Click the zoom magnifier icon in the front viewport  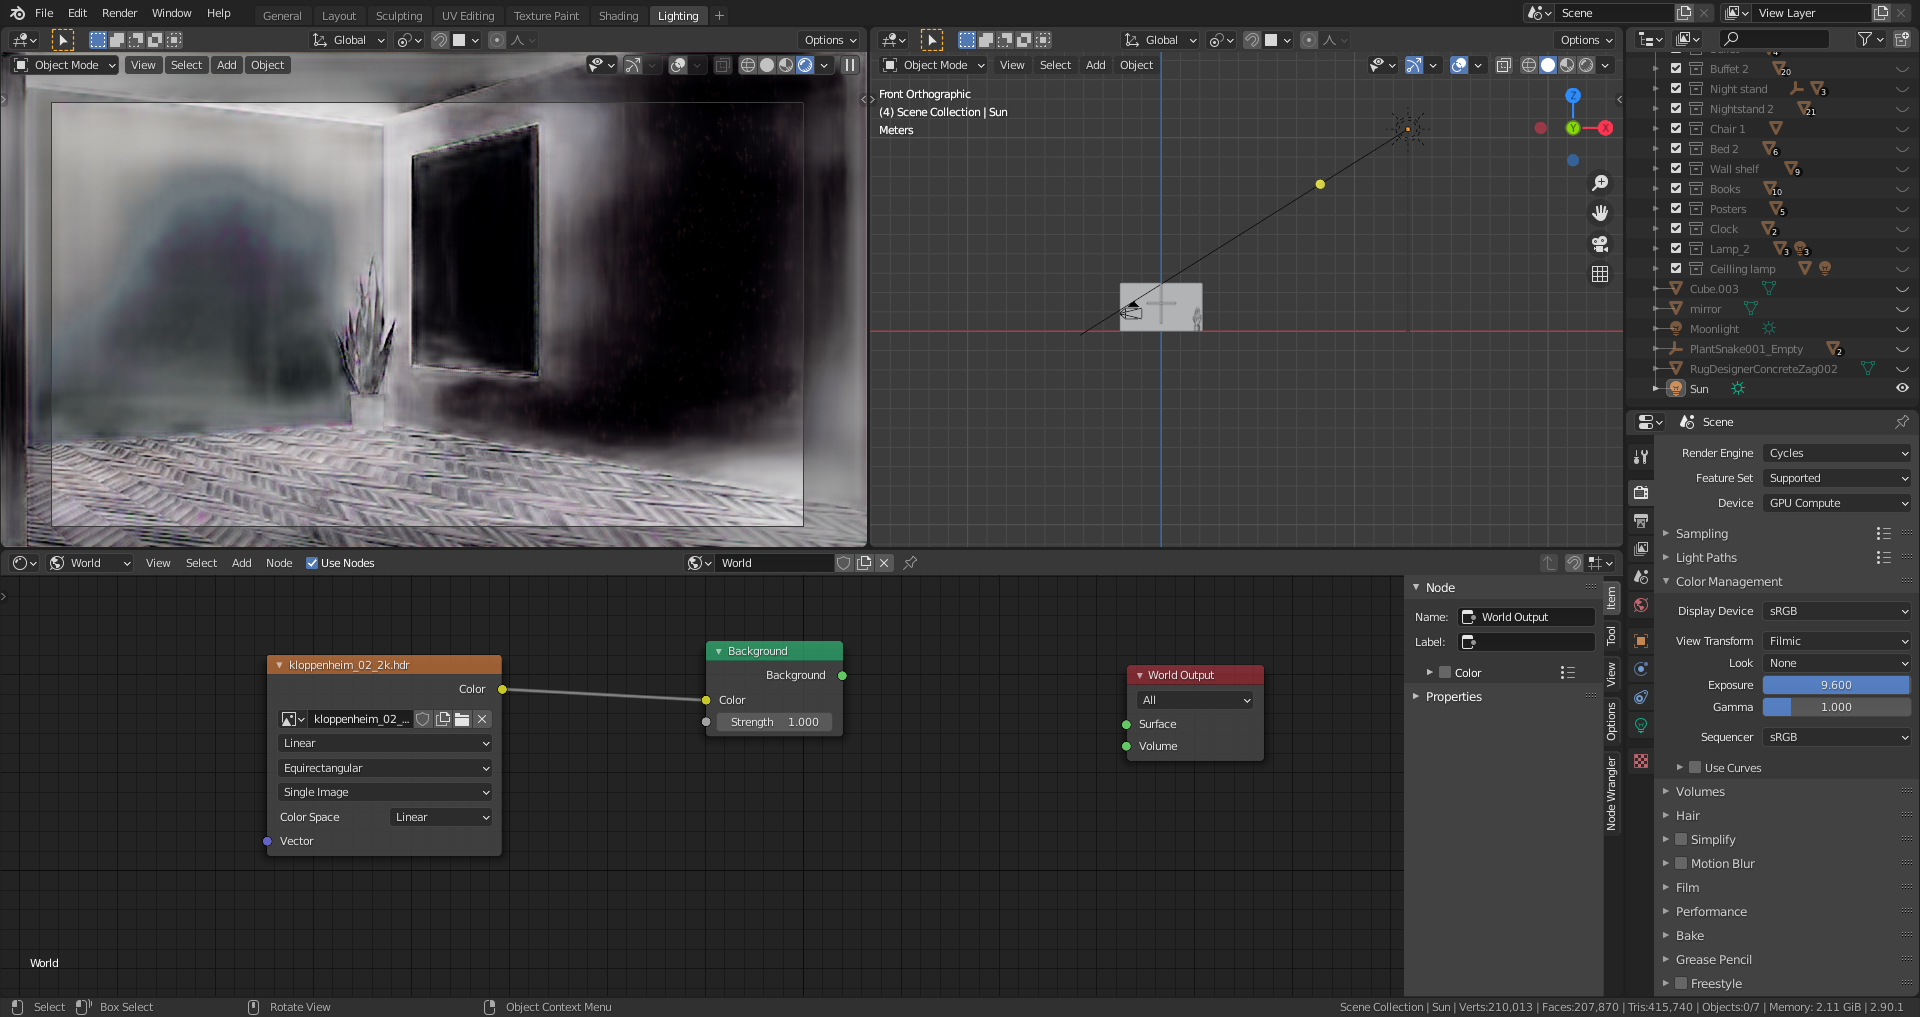coord(1600,183)
